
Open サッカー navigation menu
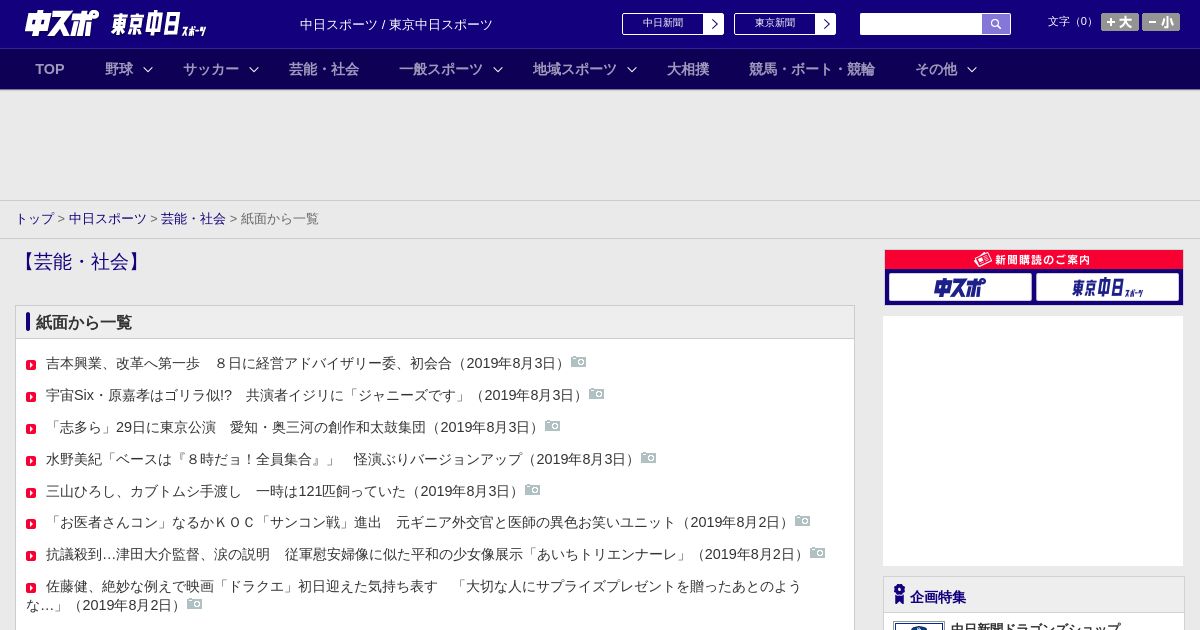tap(211, 69)
